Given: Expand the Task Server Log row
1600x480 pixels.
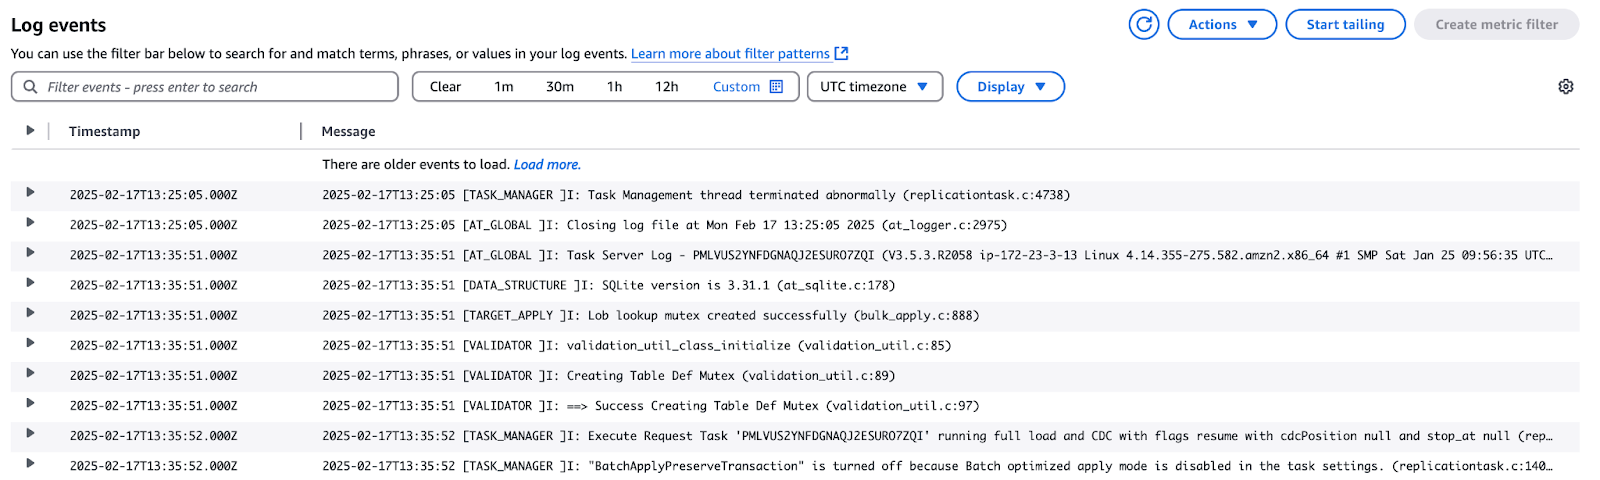Looking at the screenshot, I should coord(30,252).
